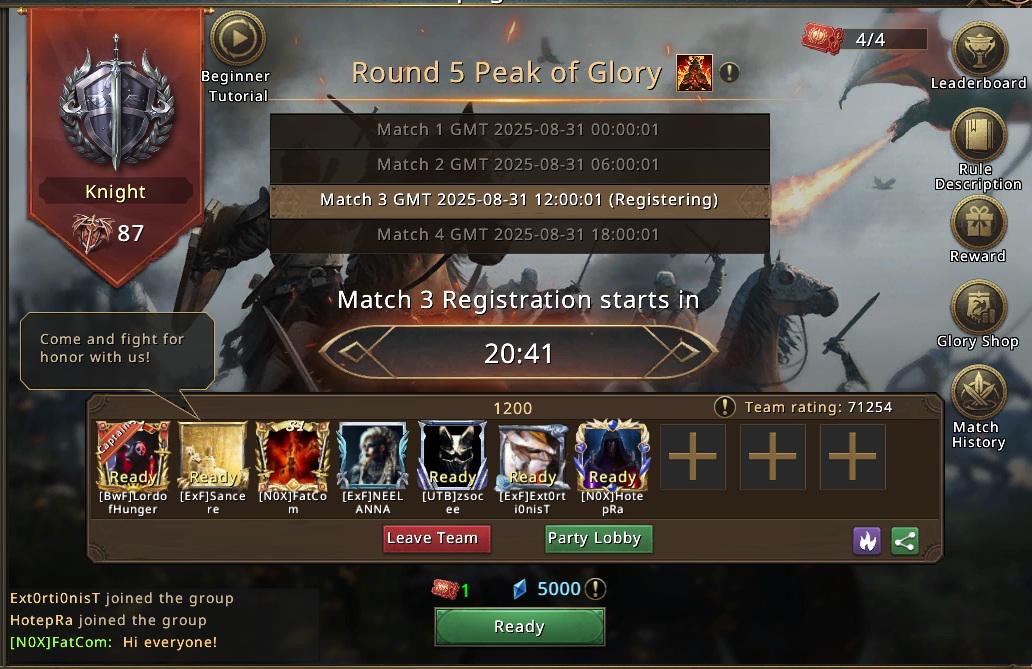The height and width of the screenshot is (669, 1032).
Task: Select Match 4 GMT 18:00:01 row
Action: point(519,235)
